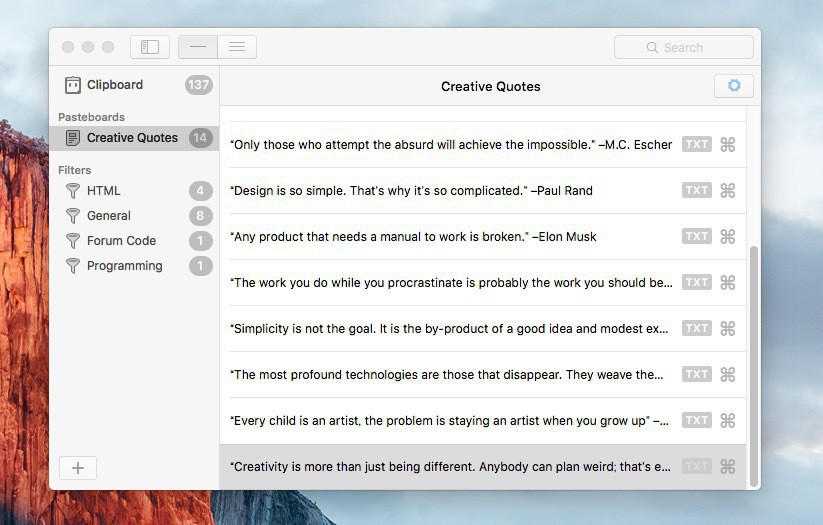
Task: Click command icon on Creativity quote
Action: [727, 467]
